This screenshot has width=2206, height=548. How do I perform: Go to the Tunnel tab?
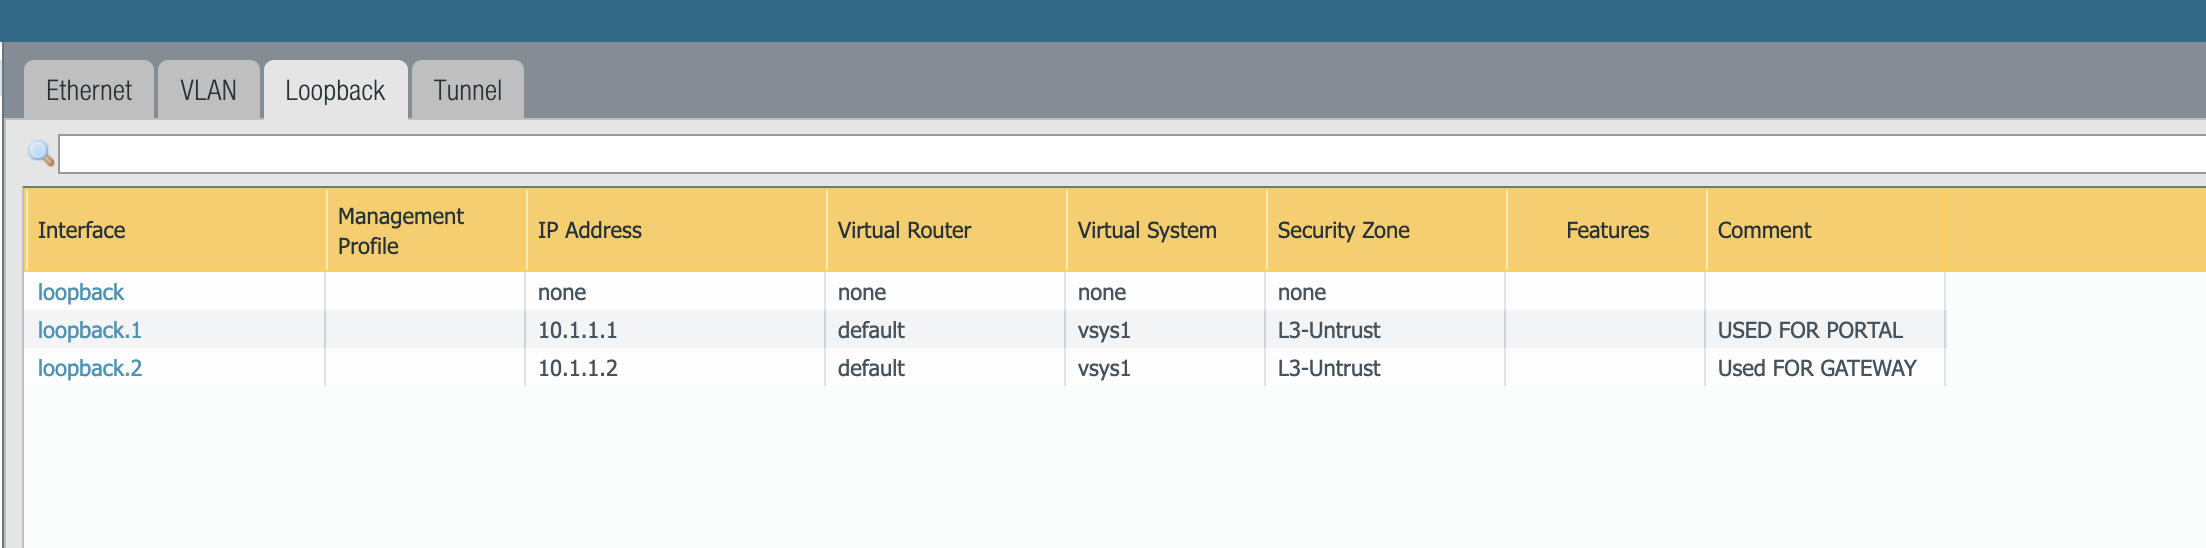(x=467, y=91)
